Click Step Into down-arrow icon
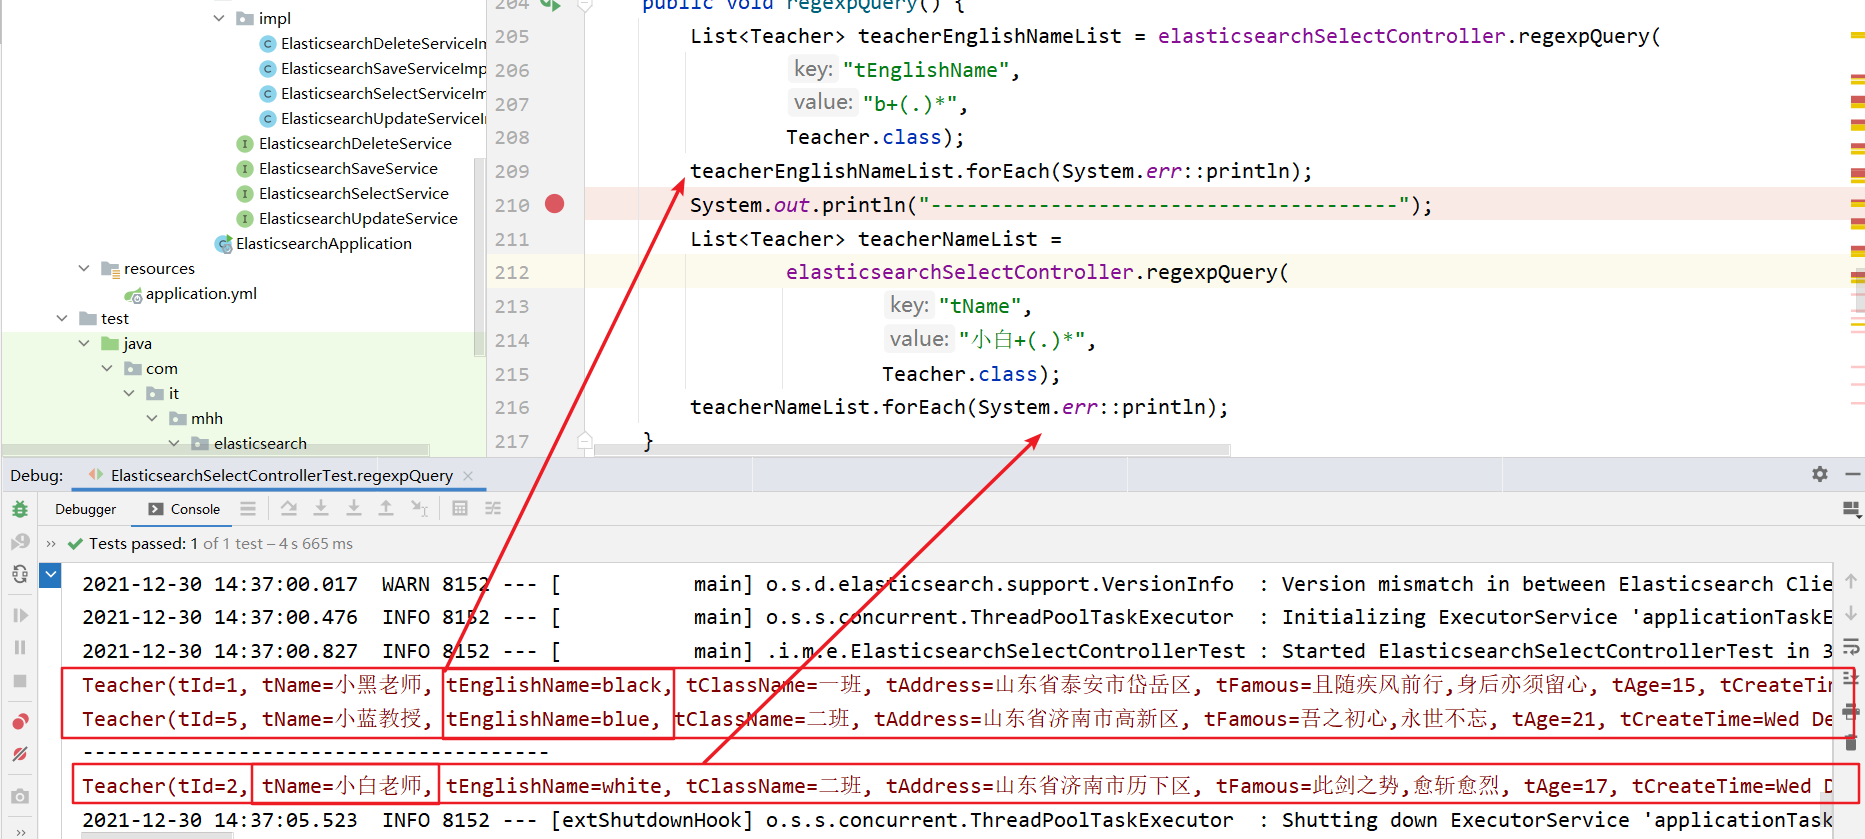This screenshot has width=1865, height=839. point(321,509)
